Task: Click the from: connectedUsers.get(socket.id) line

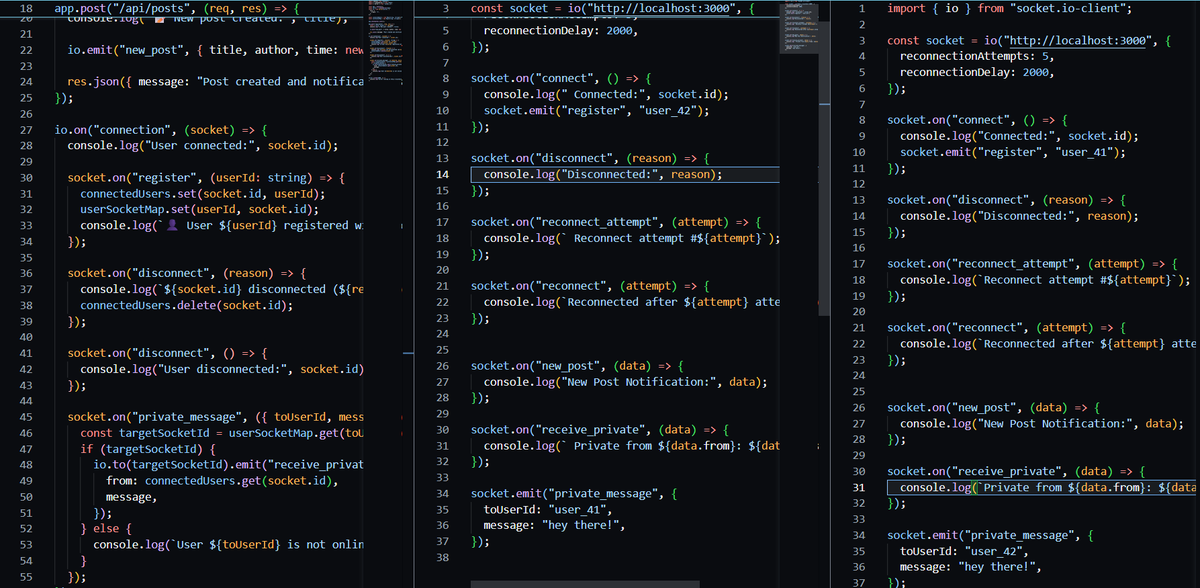Action: (x=222, y=482)
